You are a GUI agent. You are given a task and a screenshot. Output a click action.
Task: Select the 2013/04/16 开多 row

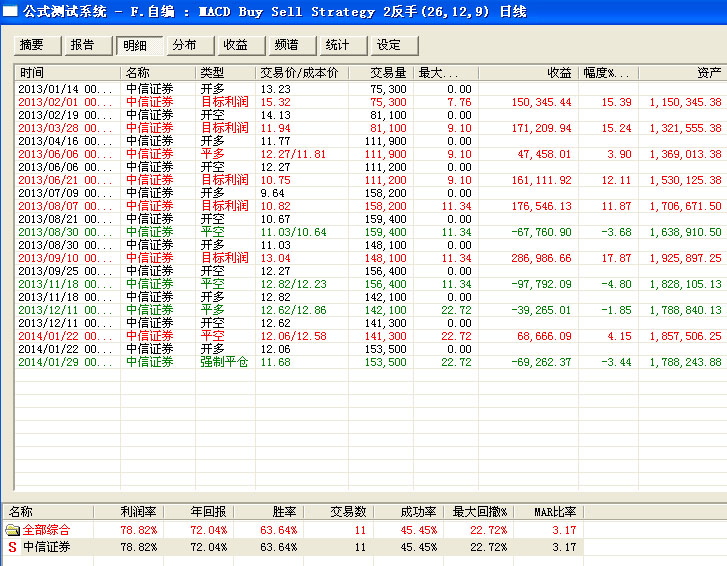pyautogui.click(x=370, y=141)
